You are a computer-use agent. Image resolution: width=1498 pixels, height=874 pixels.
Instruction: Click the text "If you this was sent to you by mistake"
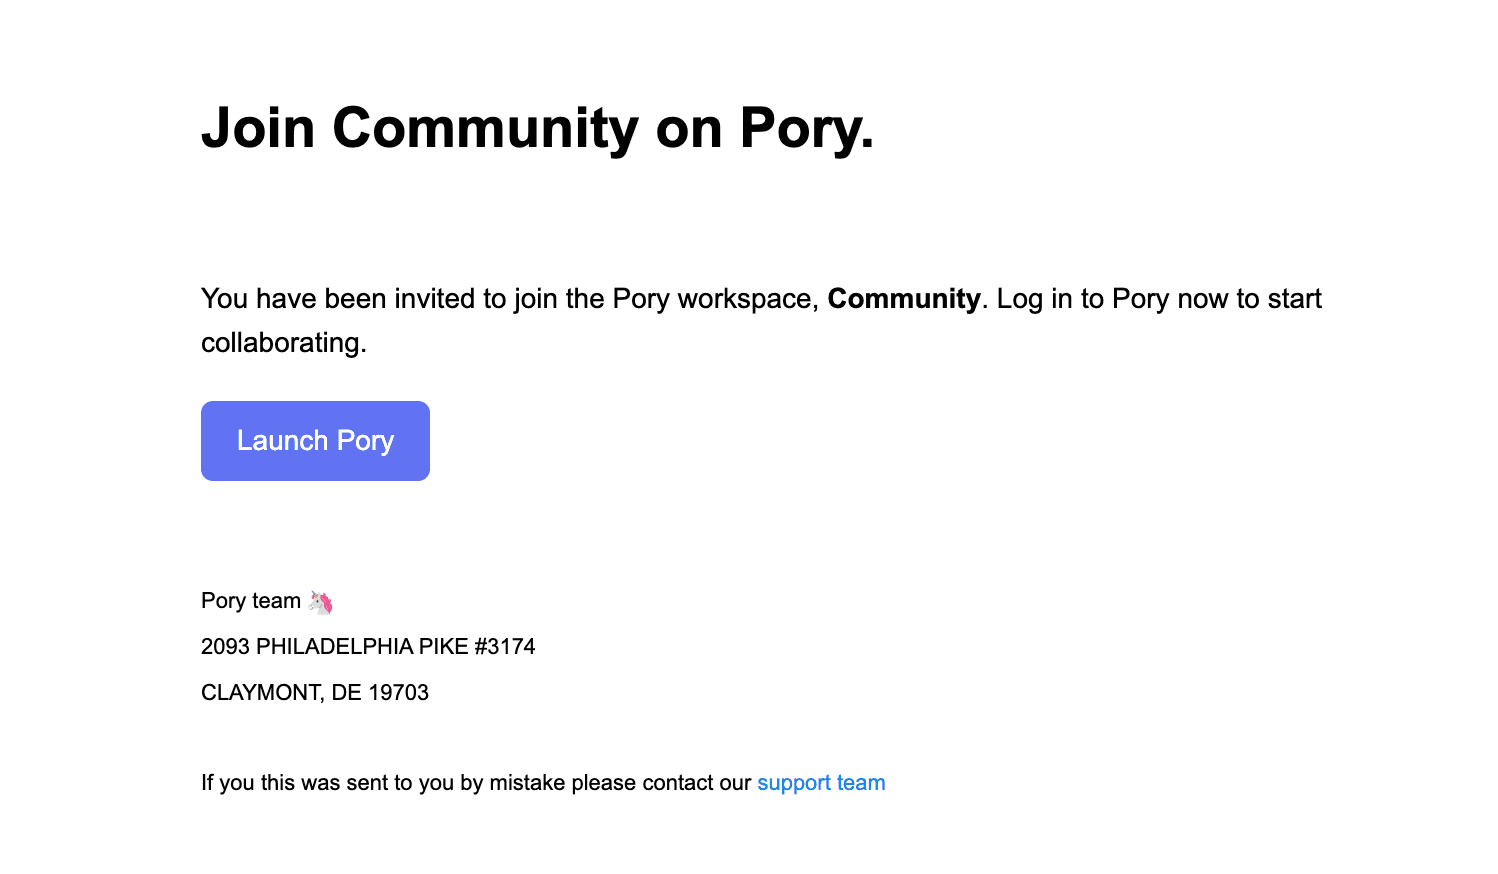click(383, 783)
